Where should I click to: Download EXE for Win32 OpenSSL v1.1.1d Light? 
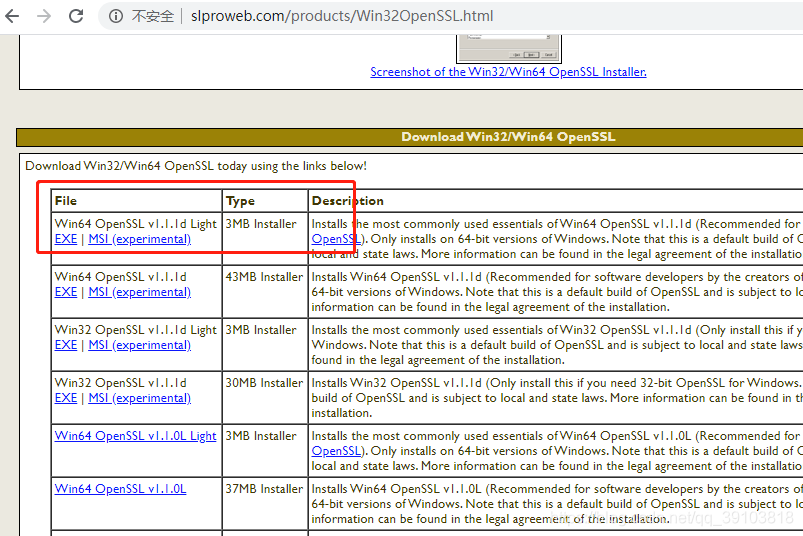click(66, 345)
